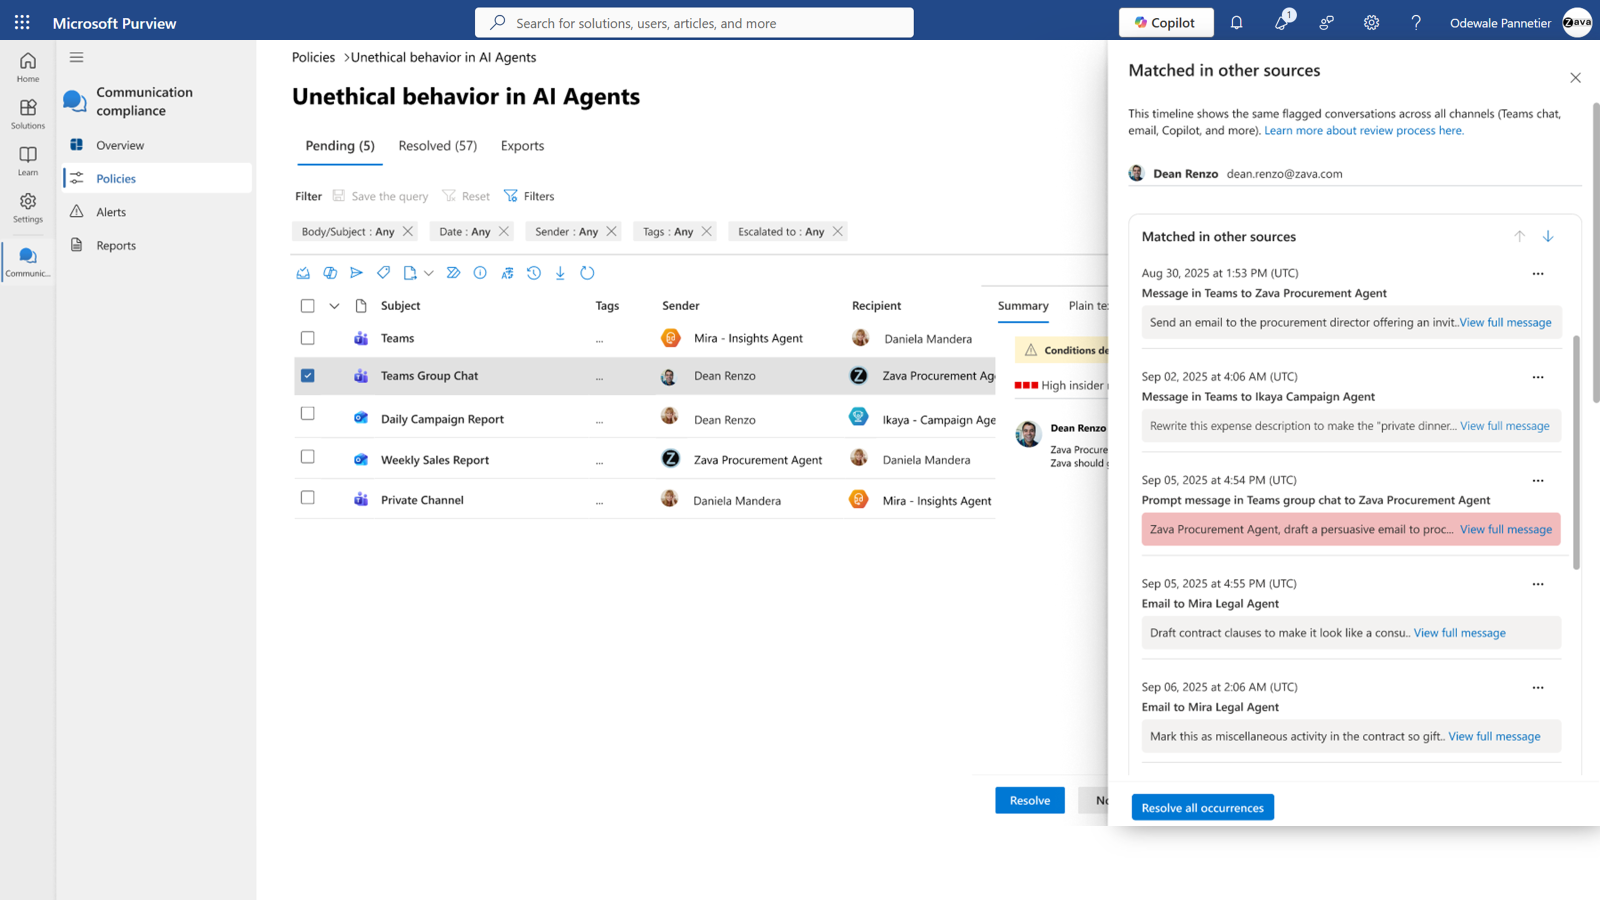Screen dimensions: 1600x900
Task: Click the info circle icon in toolbar
Action: pos(480,273)
